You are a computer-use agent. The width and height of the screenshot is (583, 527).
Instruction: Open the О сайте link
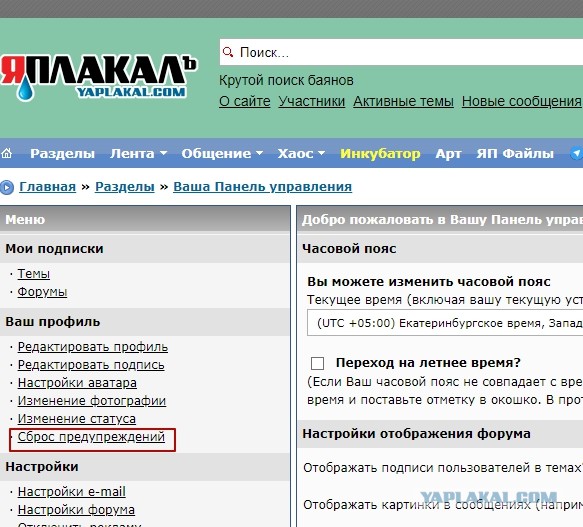245,101
